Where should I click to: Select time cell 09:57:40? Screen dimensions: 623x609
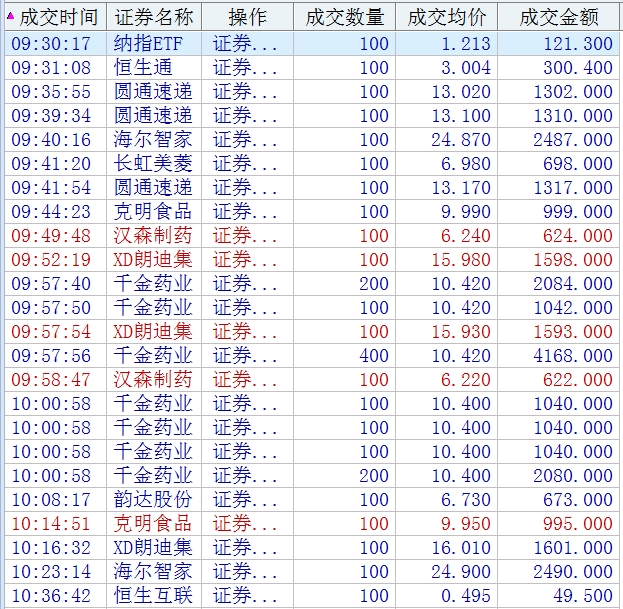pos(51,284)
